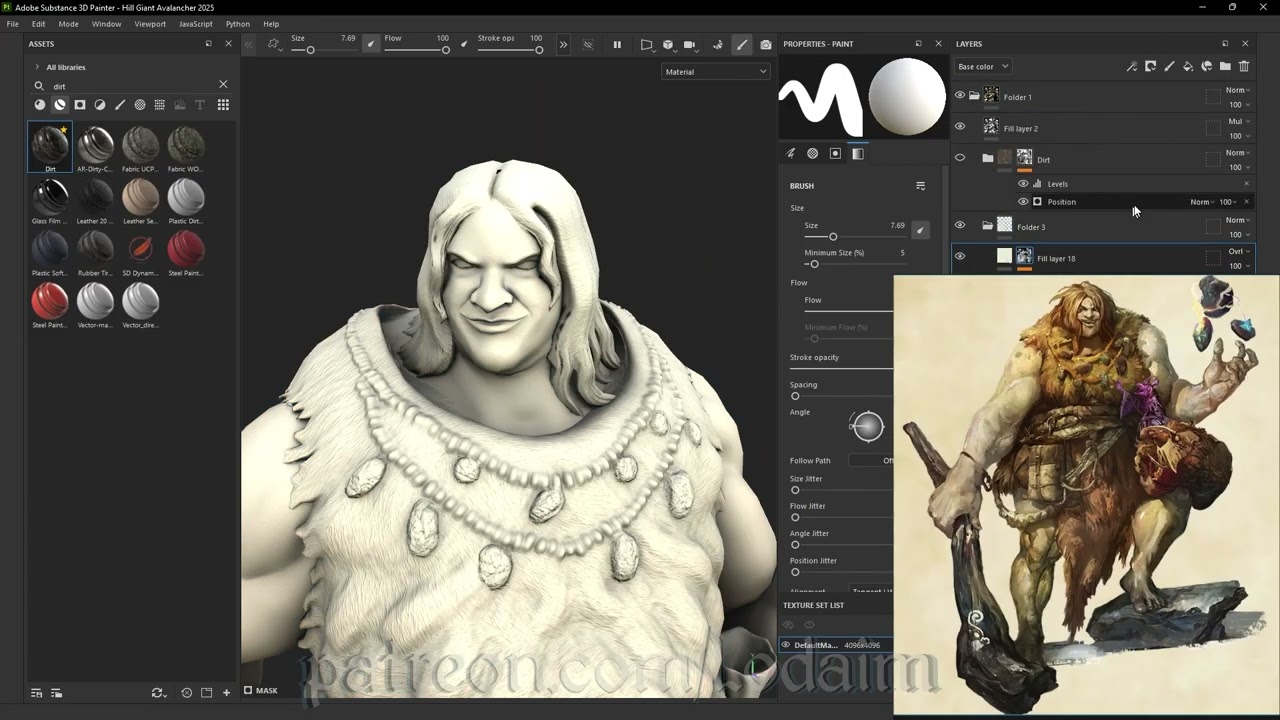This screenshot has width=1280, height=720.
Task: Open the File menu
Action: pyautogui.click(x=13, y=24)
